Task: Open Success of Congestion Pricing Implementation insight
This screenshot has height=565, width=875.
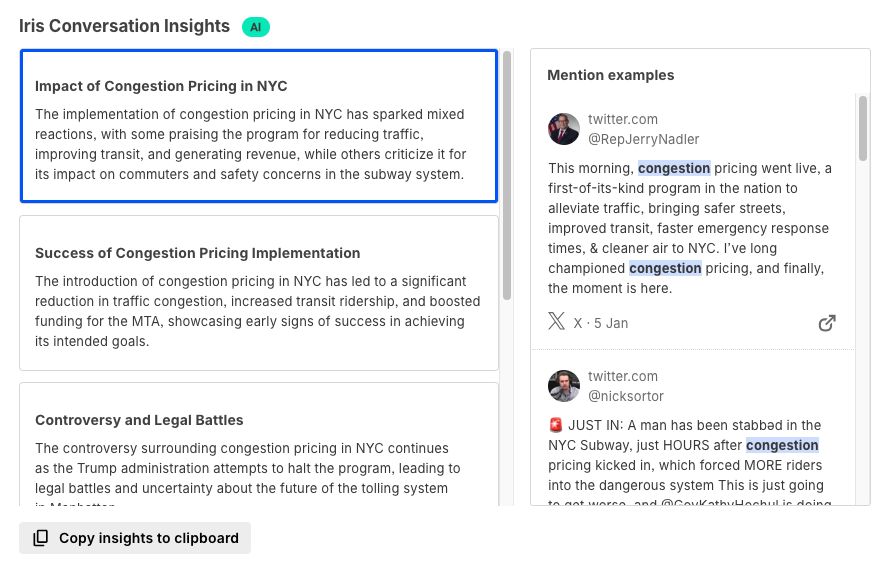Action: (x=258, y=293)
